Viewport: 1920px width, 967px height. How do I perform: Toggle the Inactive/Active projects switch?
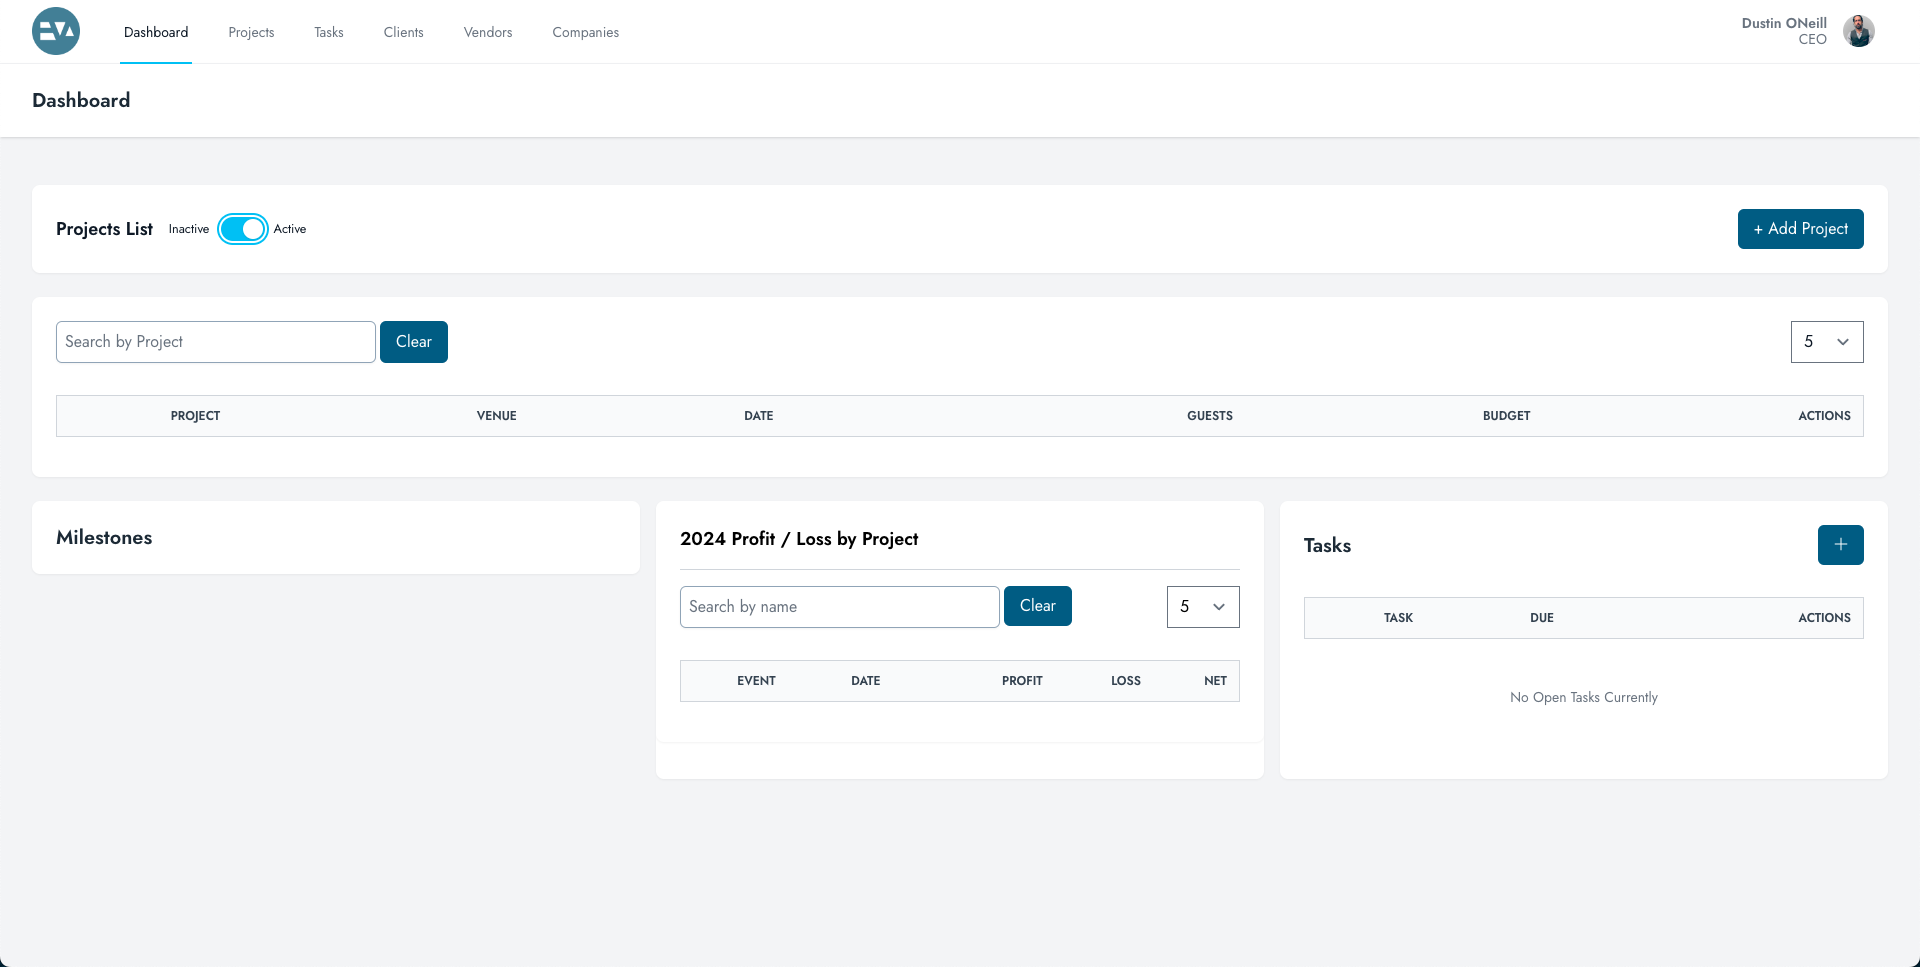click(x=243, y=229)
